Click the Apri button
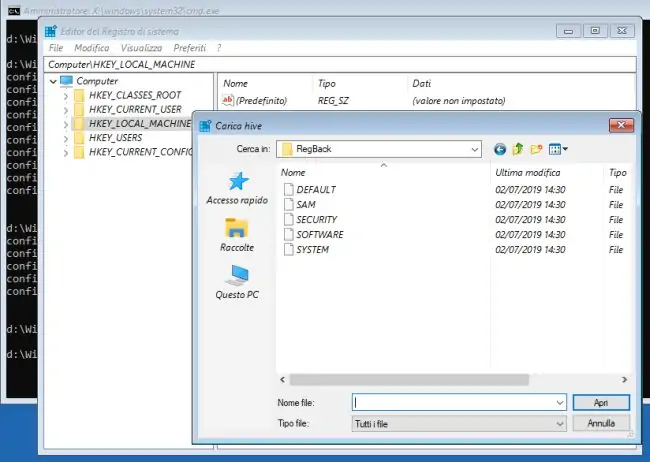650x462 pixels. 600,402
